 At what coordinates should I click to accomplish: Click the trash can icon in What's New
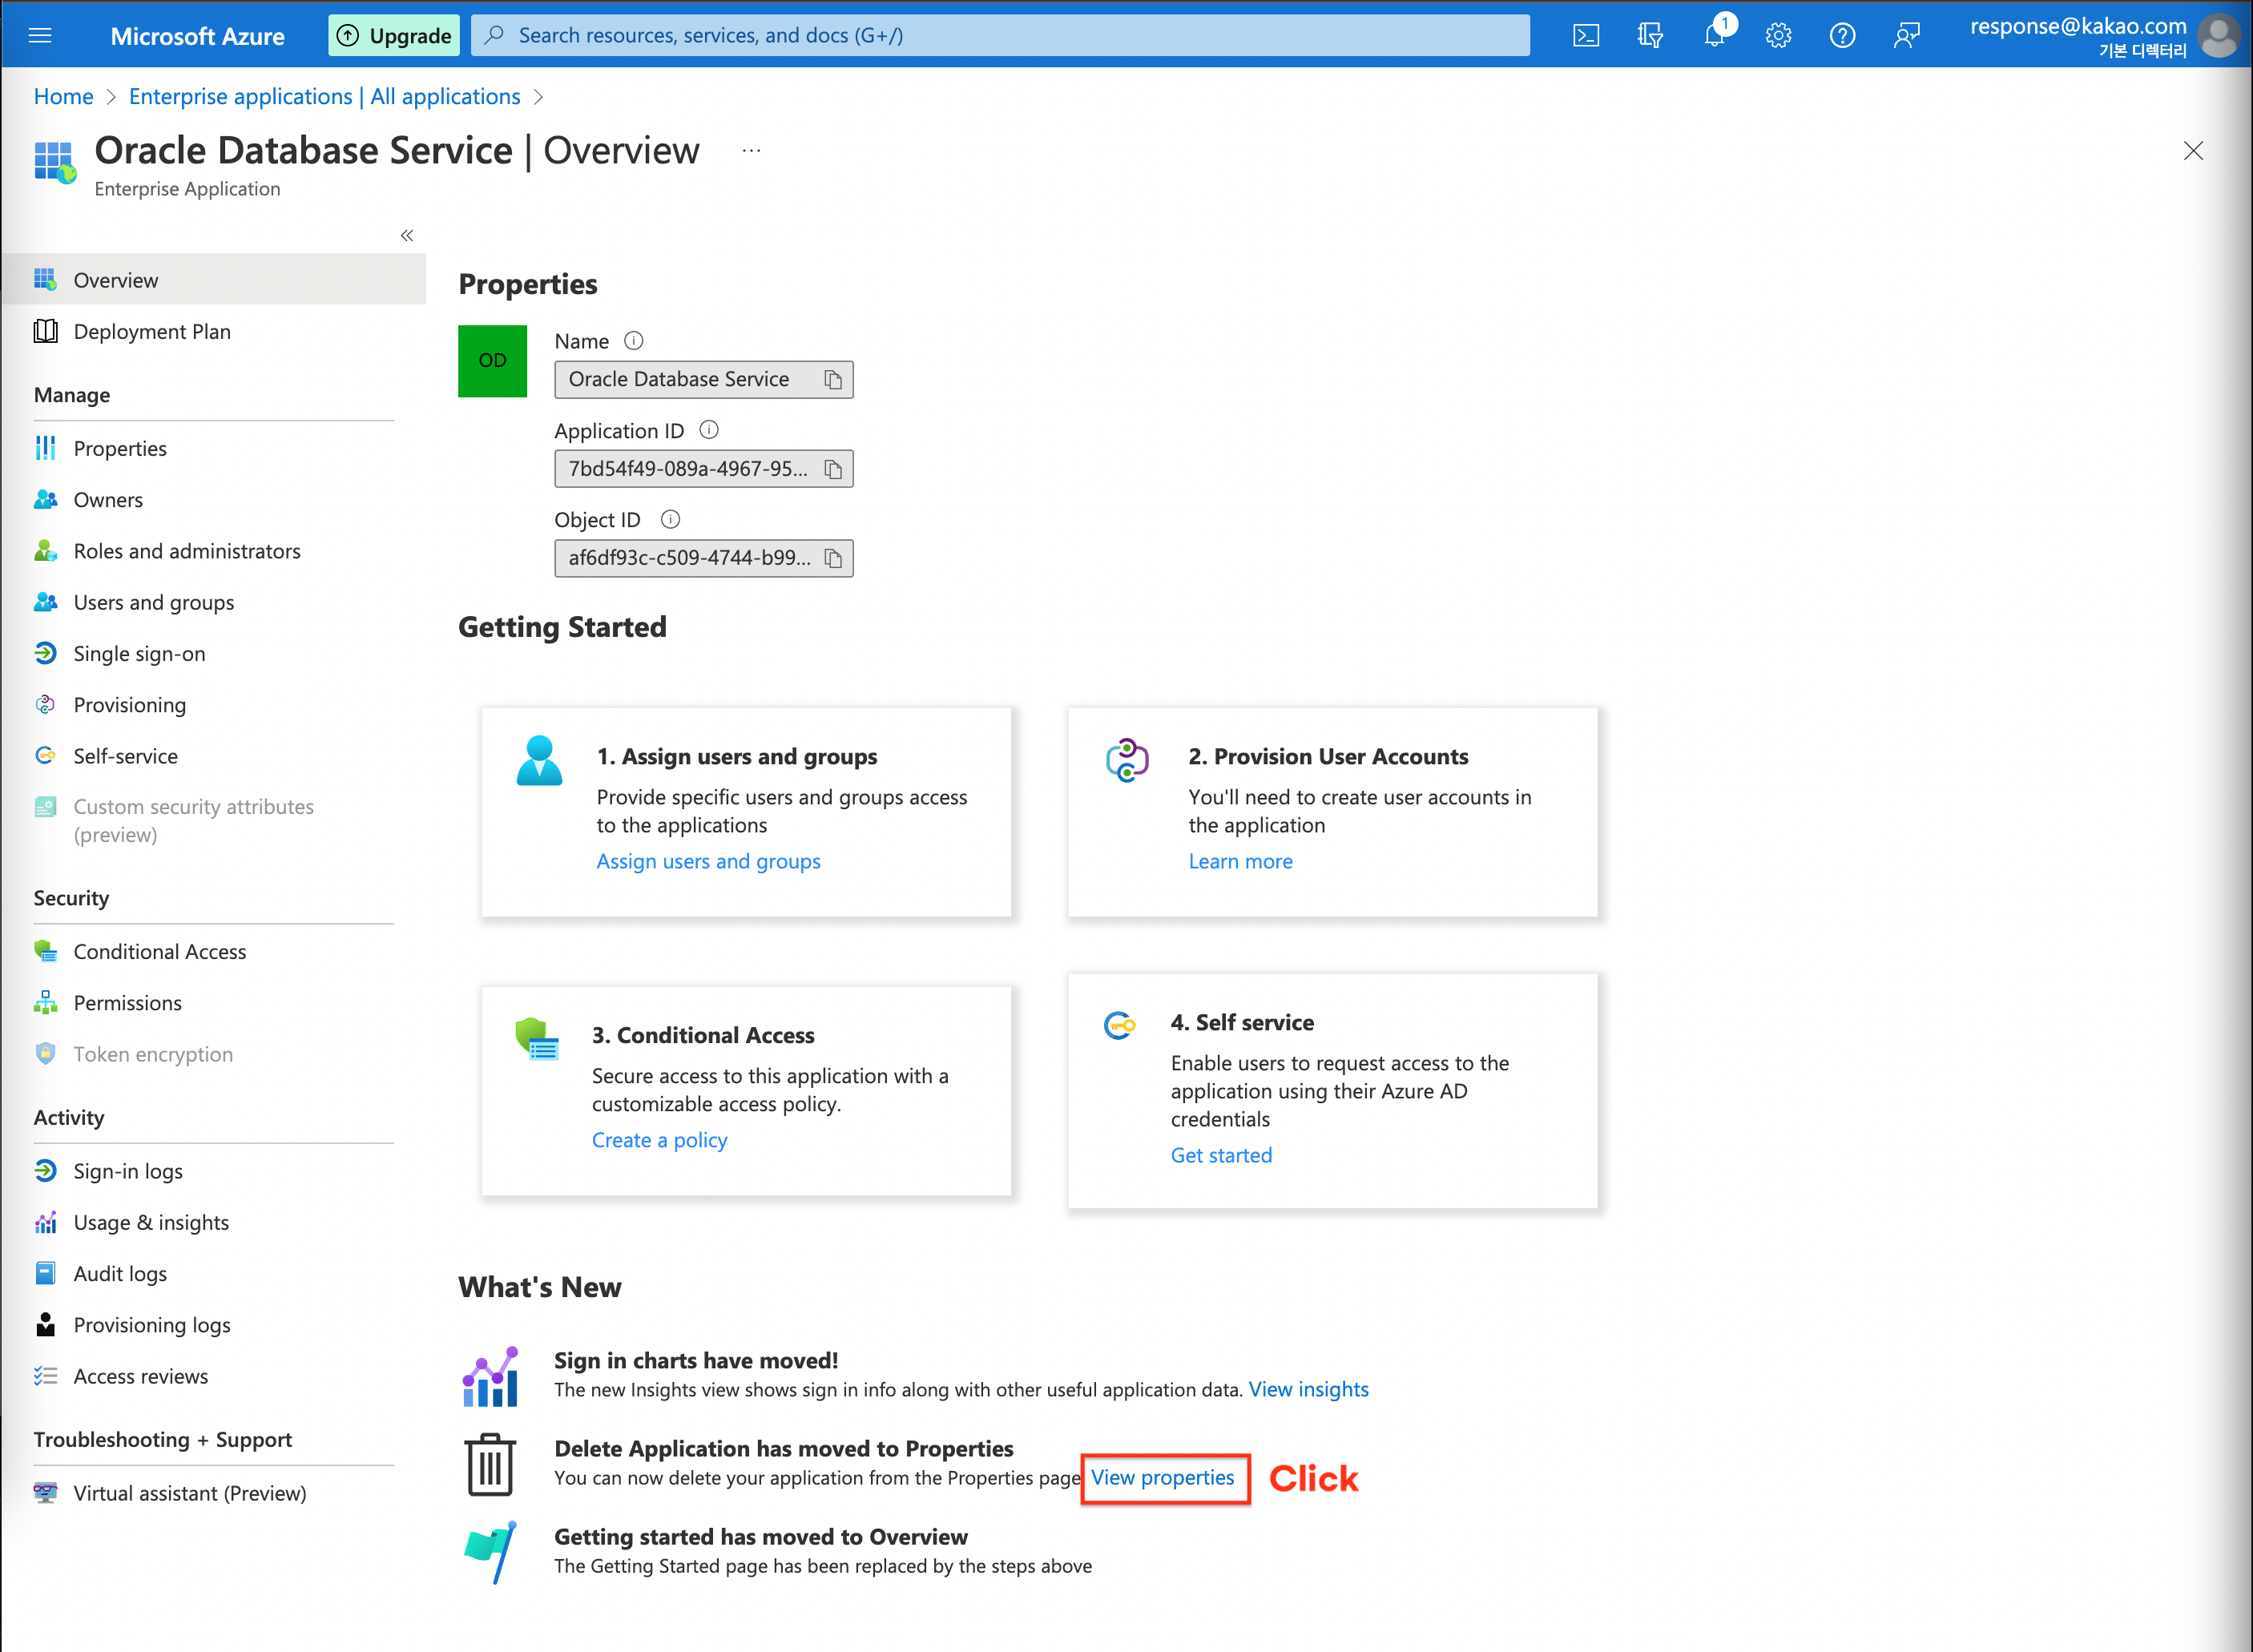click(490, 1464)
